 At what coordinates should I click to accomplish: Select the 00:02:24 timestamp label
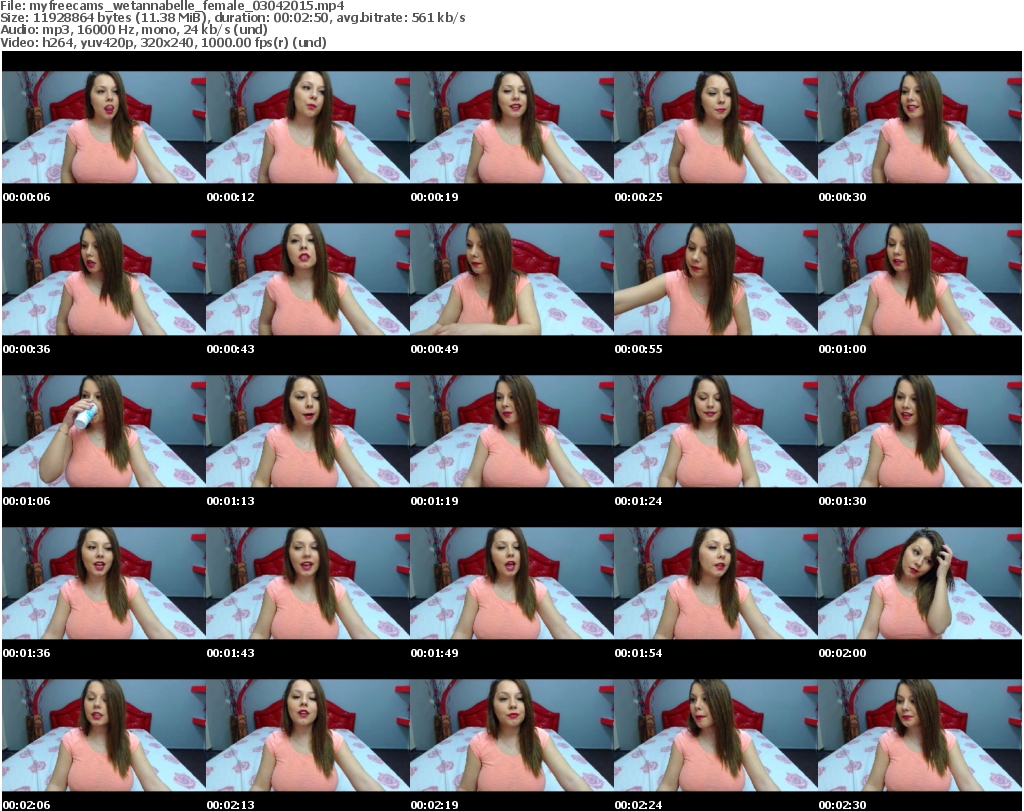638,805
